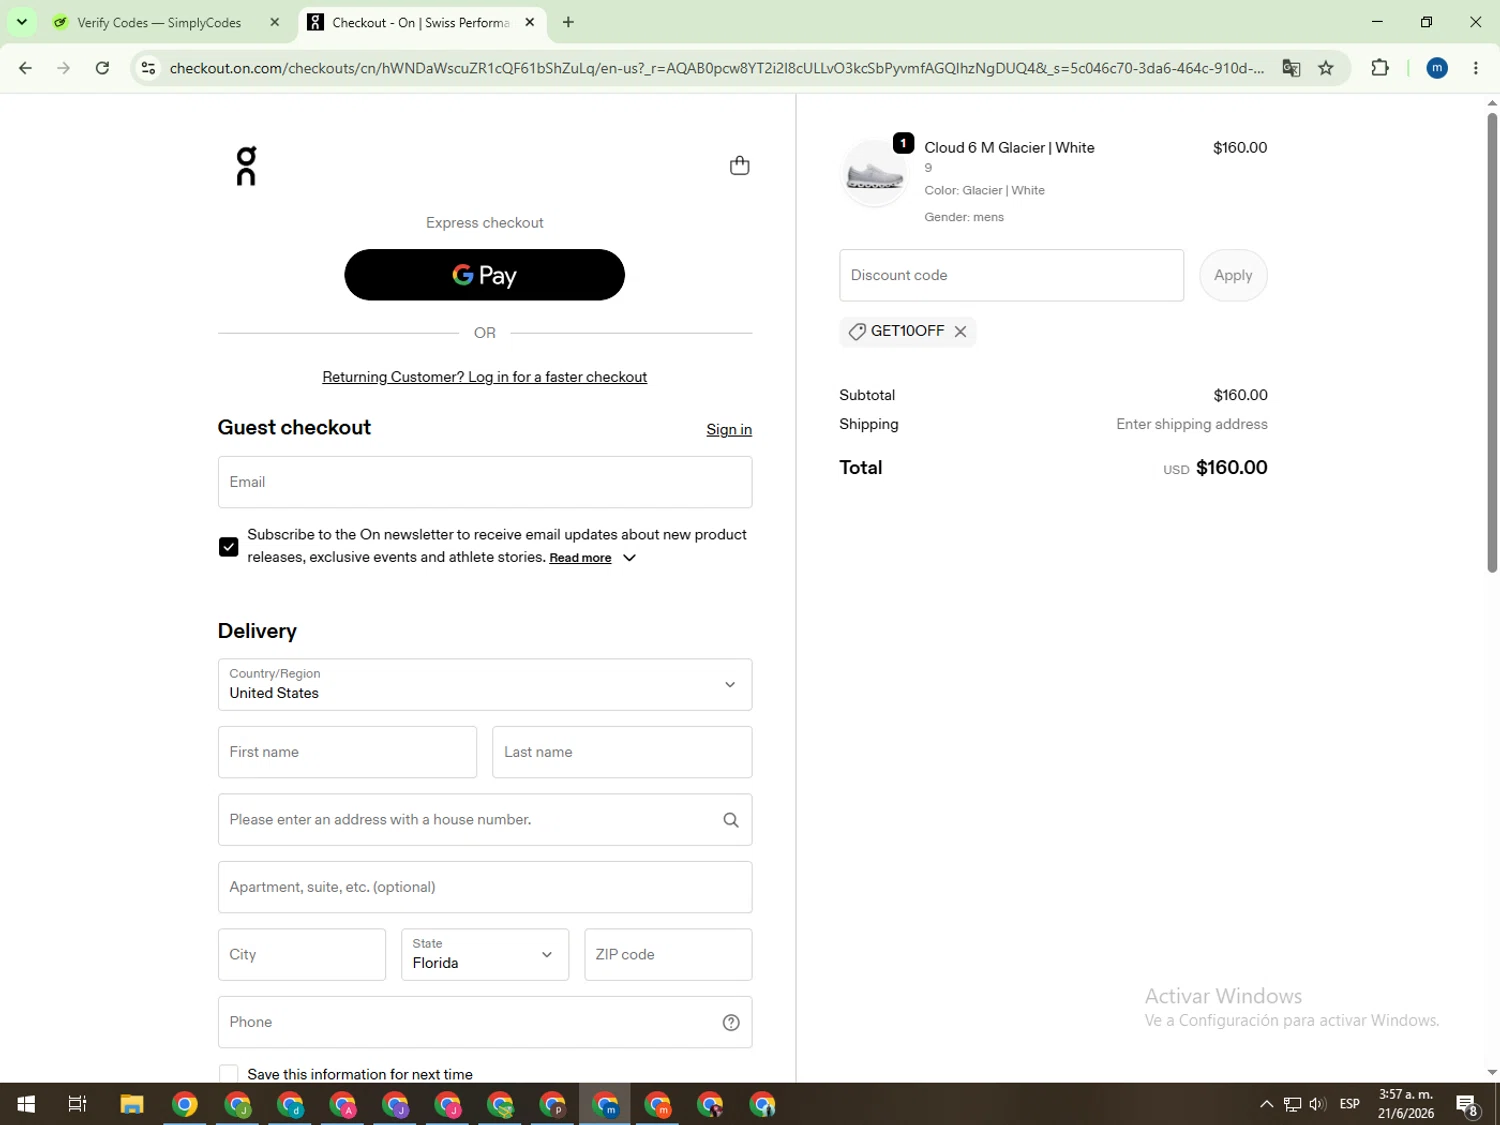Open the State dropdown showing Florida
The width and height of the screenshot is (1500, 1125).
click(485, 955)
